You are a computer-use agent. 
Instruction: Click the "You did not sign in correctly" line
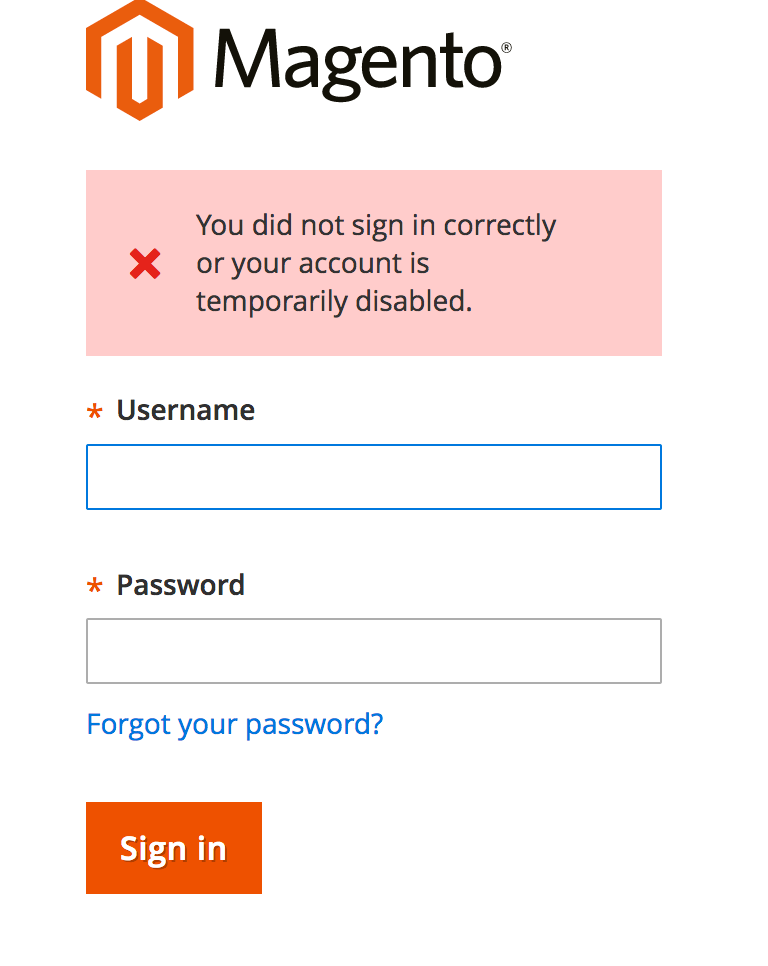click(x=375, y=226)
